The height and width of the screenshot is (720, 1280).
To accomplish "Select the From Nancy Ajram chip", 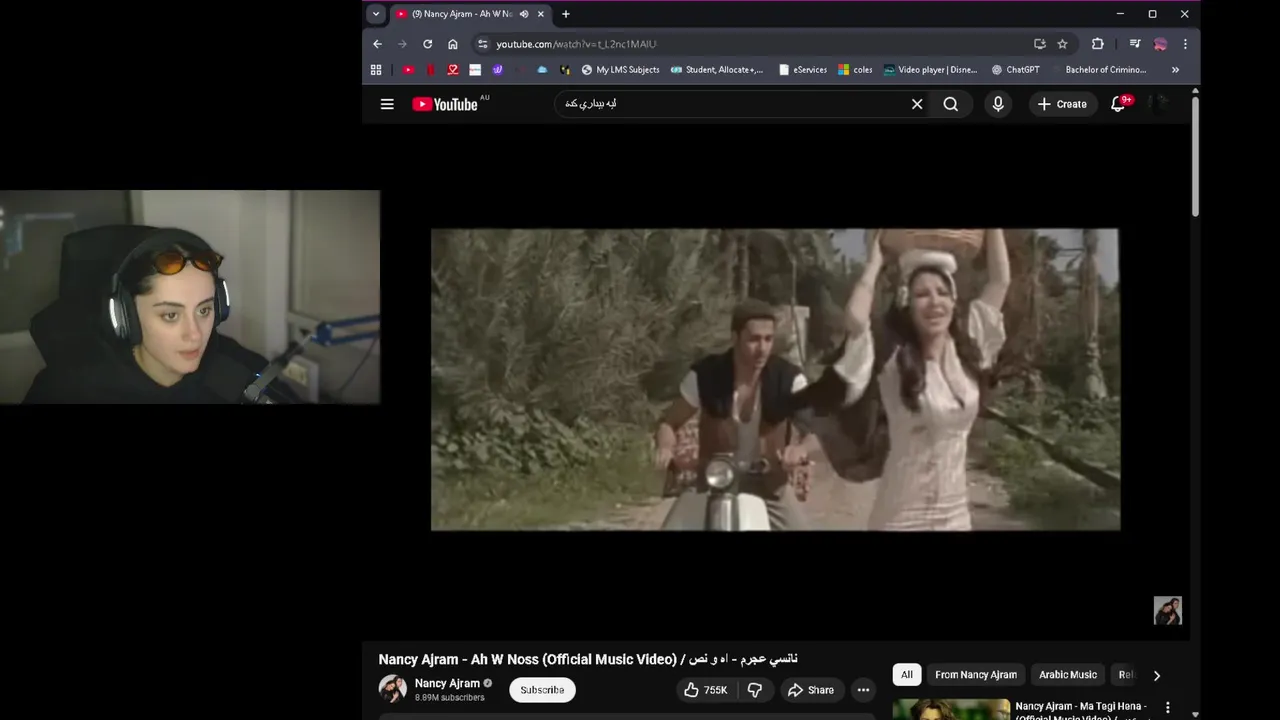I will 976,675.
